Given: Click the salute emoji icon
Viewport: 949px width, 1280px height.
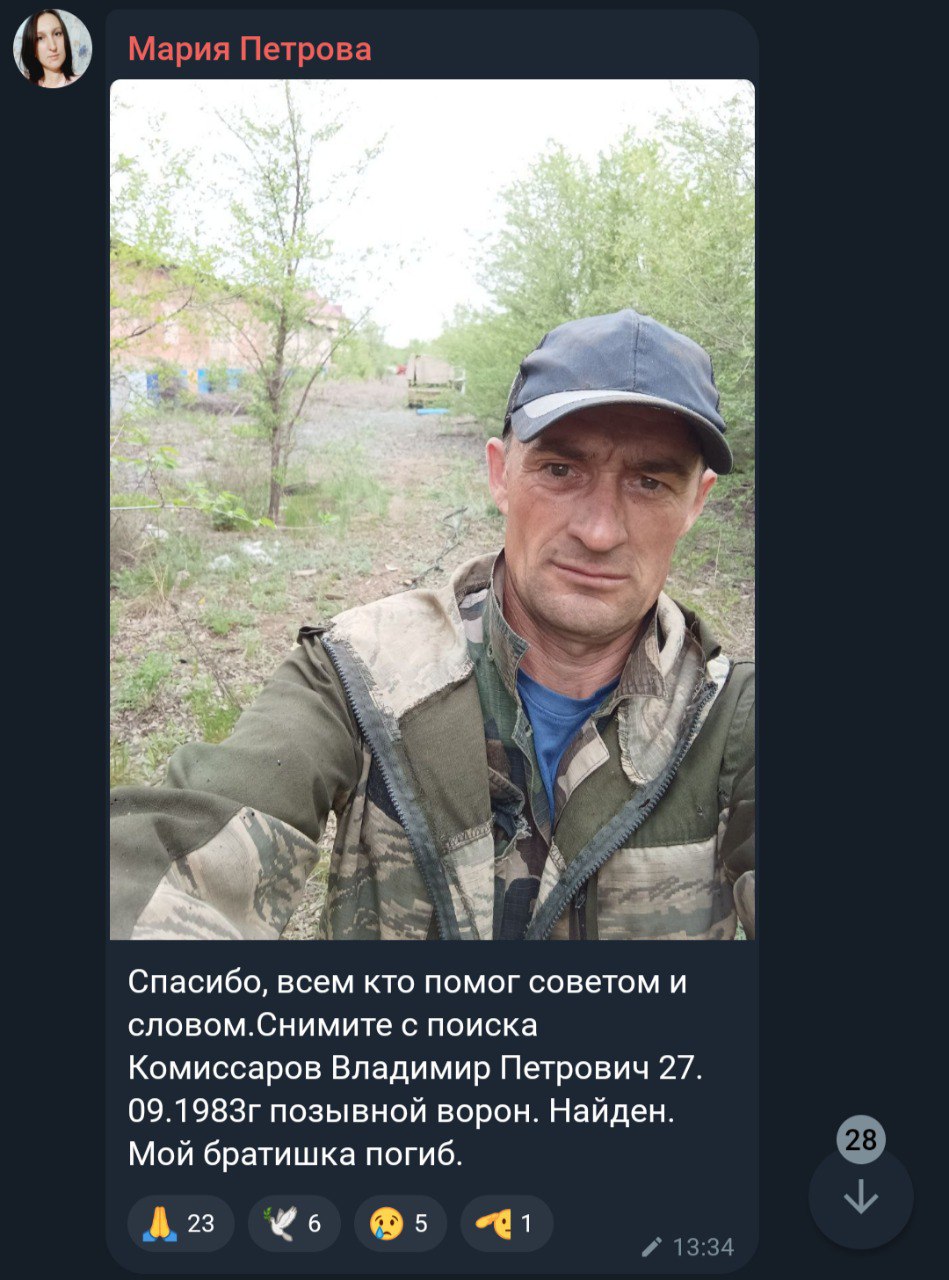Looking at the screenshot, I should pos(493,1223).
